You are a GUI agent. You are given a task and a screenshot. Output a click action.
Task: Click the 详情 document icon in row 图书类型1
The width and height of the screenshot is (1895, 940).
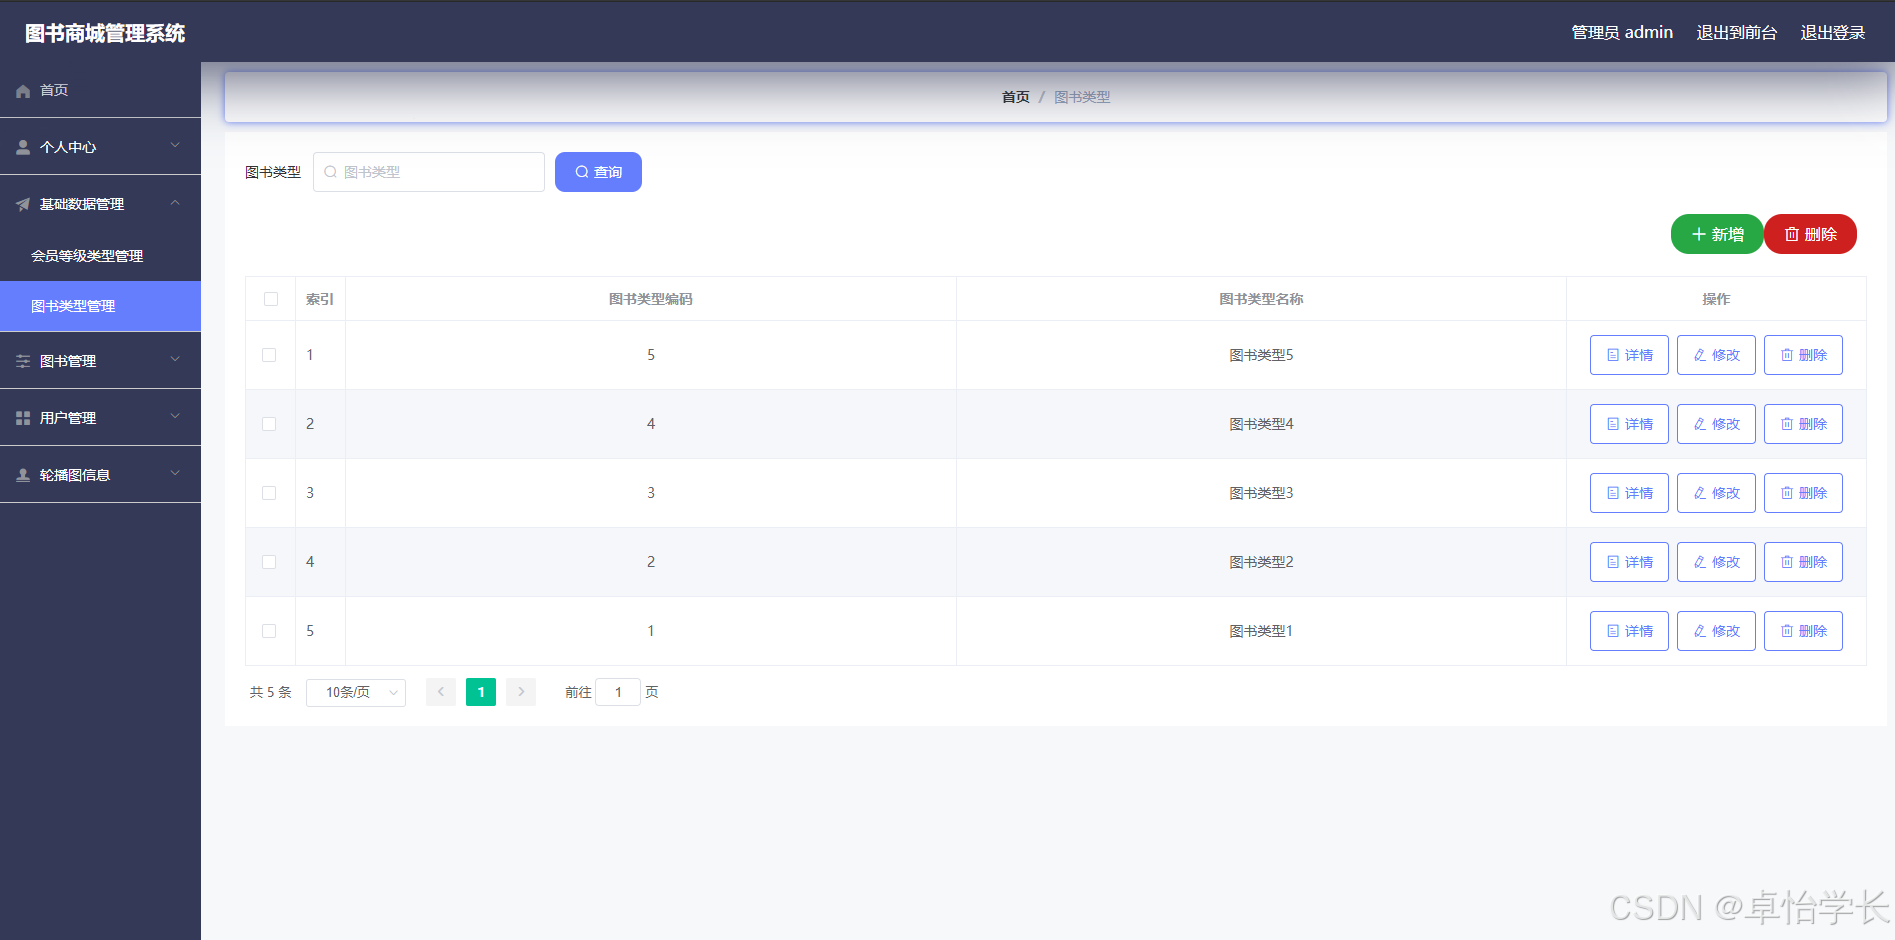click(1613, 631)
